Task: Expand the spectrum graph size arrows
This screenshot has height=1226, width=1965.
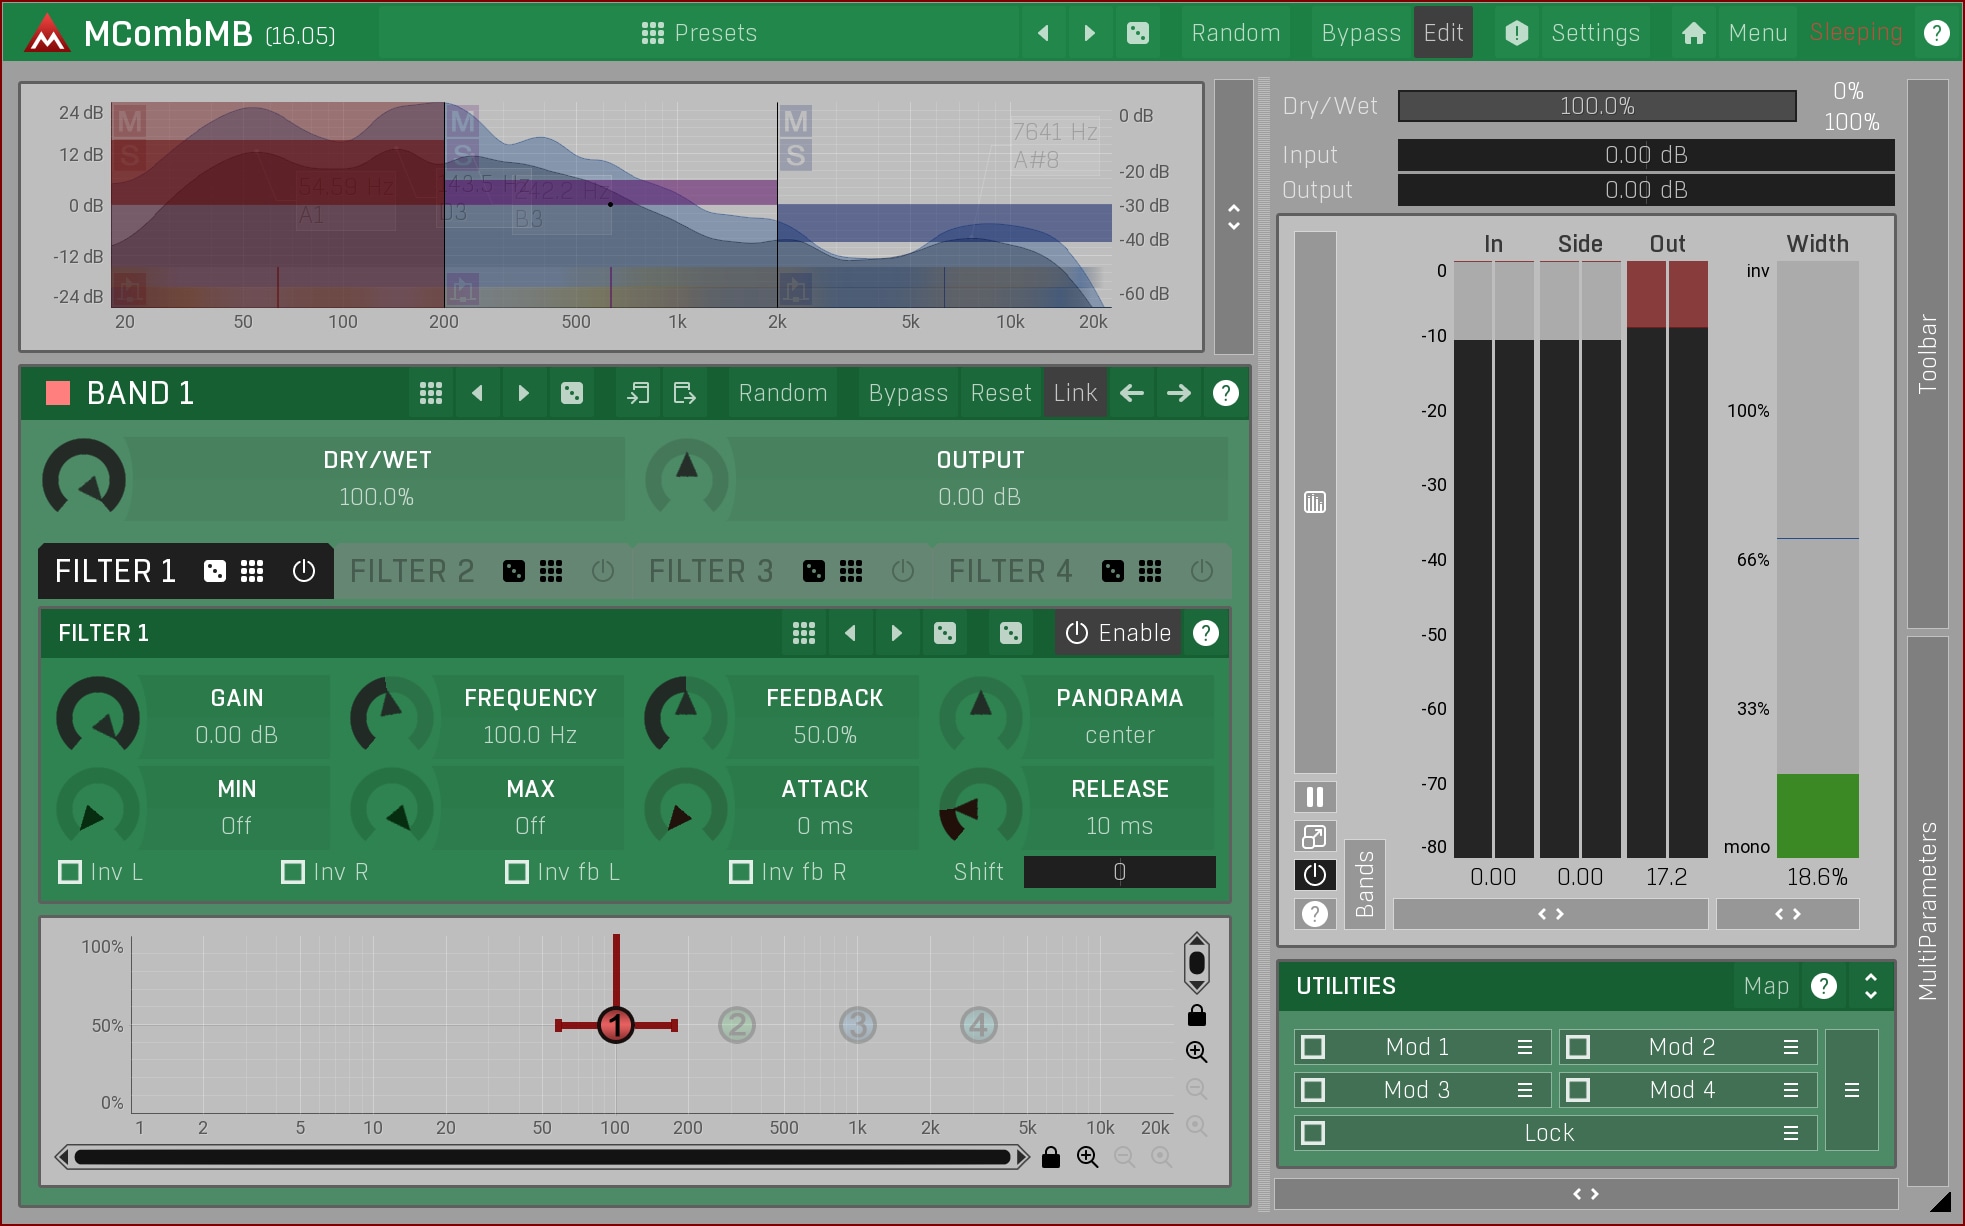Action: (x=1234, y=216)
